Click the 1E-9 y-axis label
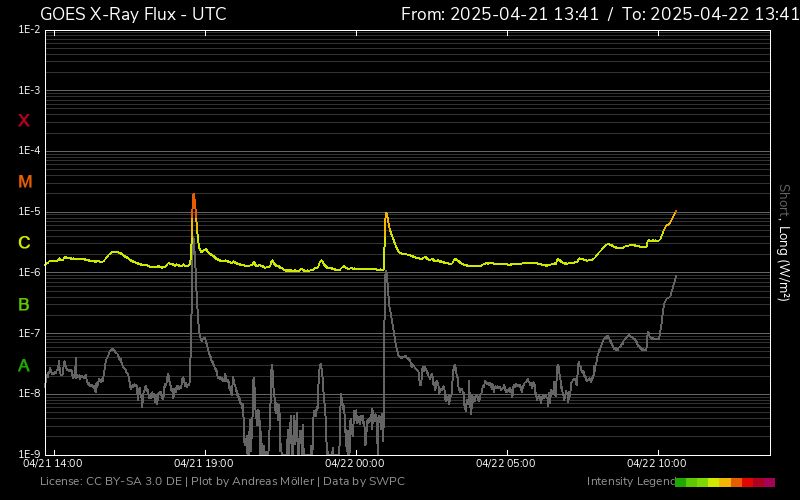The height and width of the screenshot is (500, 800). (x=29, y=454)
